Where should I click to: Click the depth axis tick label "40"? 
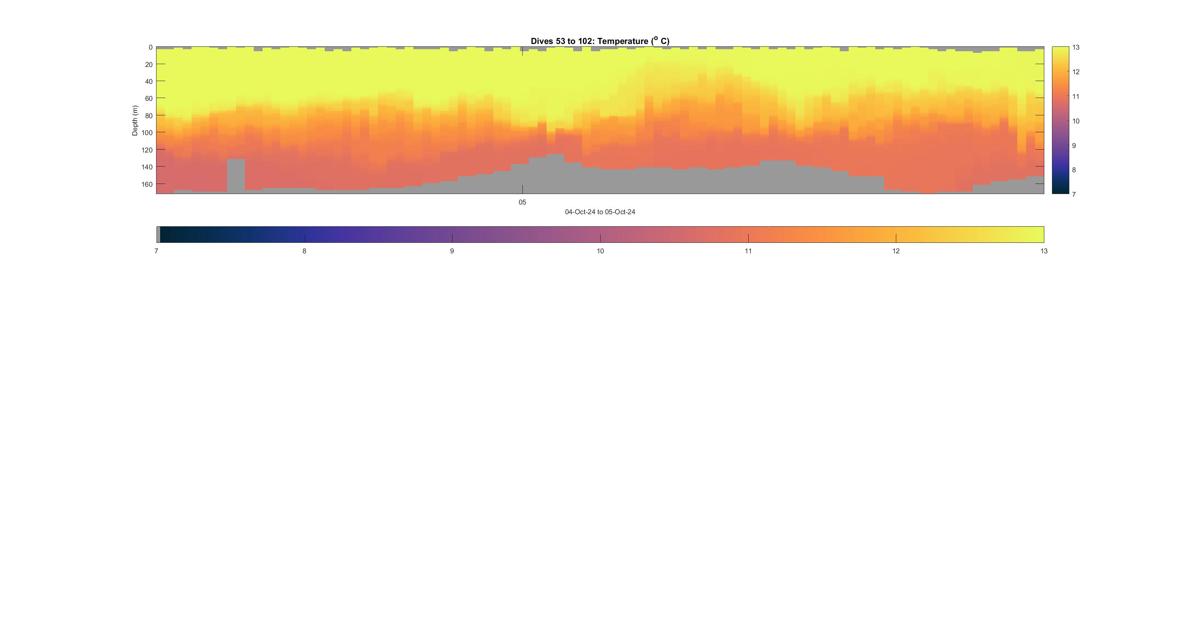[148, 81]
